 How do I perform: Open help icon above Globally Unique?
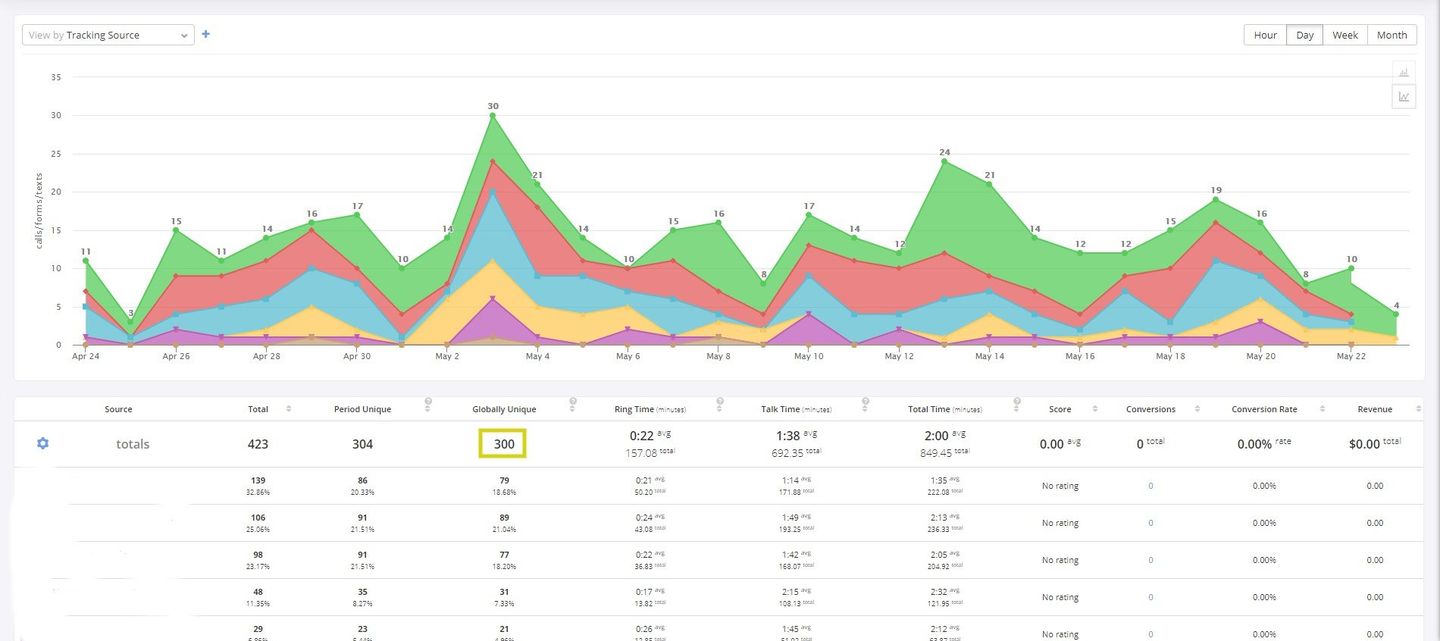[x=573, y=402]
